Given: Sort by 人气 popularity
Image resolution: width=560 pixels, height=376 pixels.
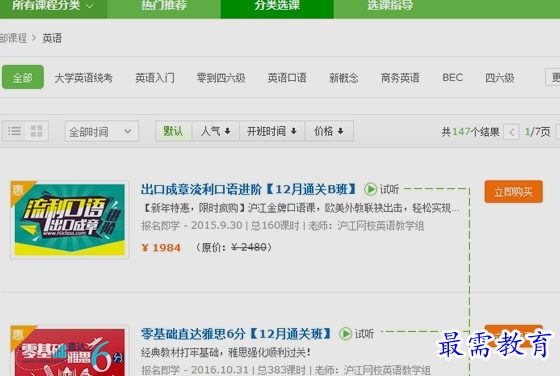Looking at the screenshot, I should (x=215, y=131).
